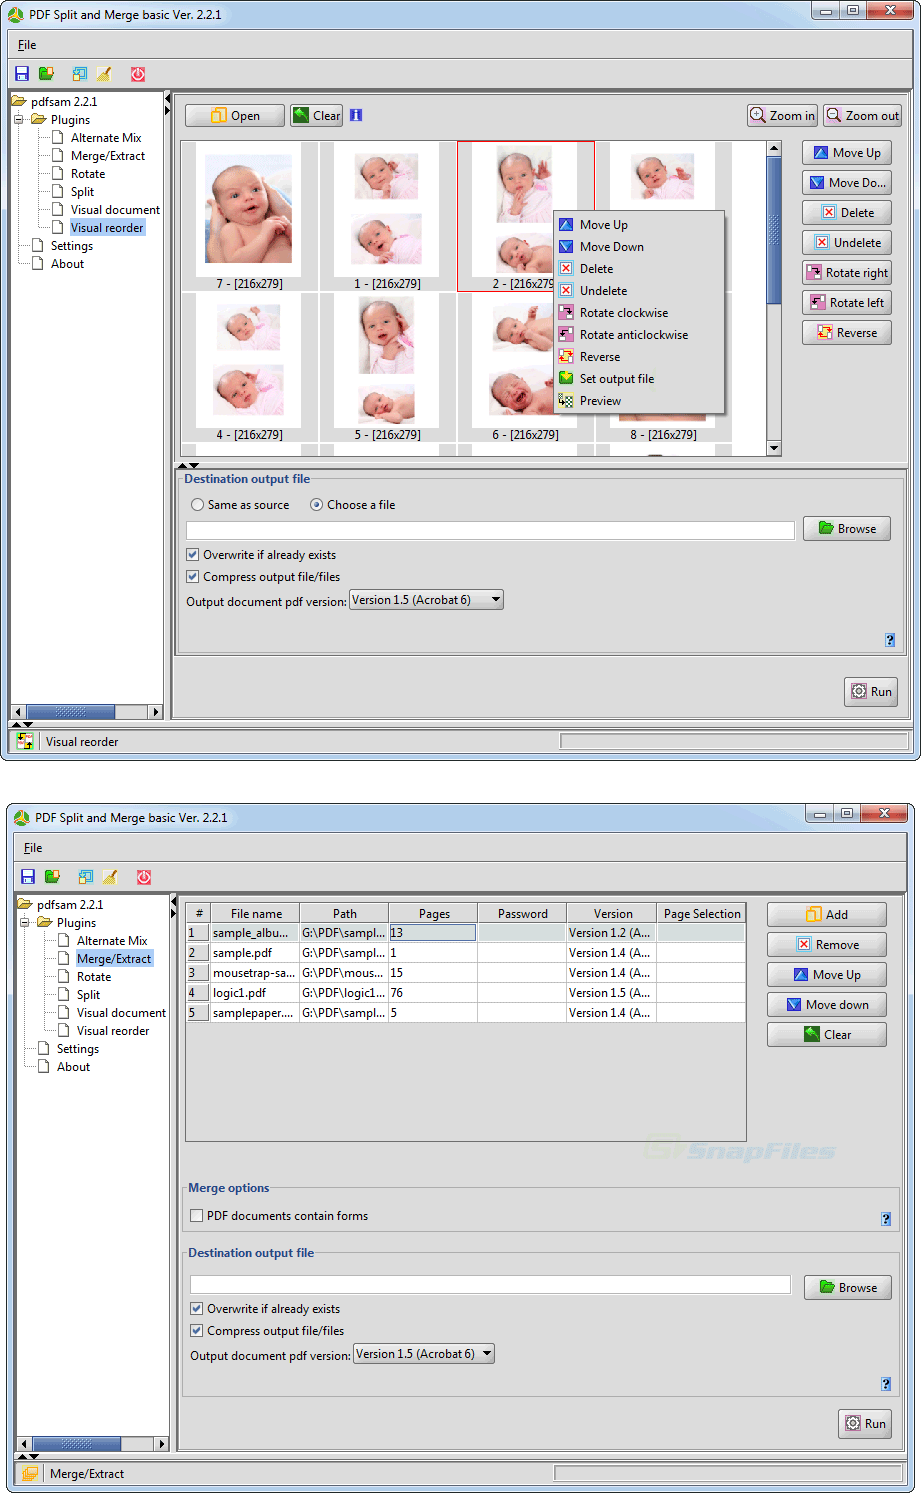The image size is (921, 1493).
Task: Collapse the Plugins tree node in the Merge/Extract window
Action: click(25, 923)
